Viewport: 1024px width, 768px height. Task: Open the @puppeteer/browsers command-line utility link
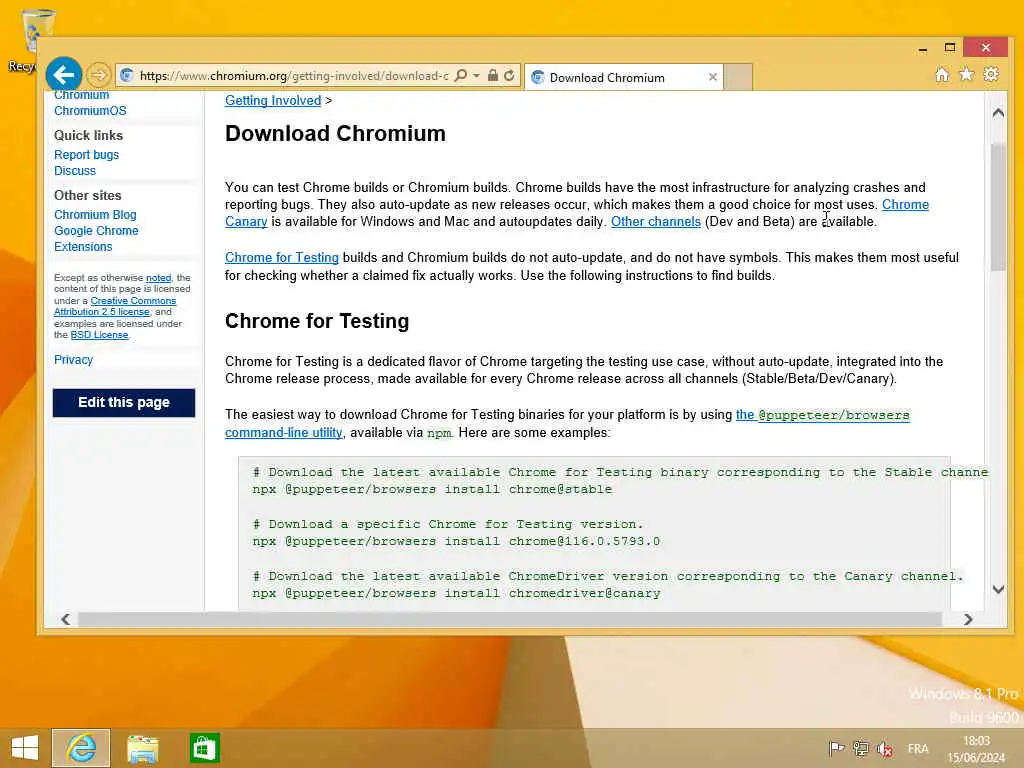[x=822, y=415]
